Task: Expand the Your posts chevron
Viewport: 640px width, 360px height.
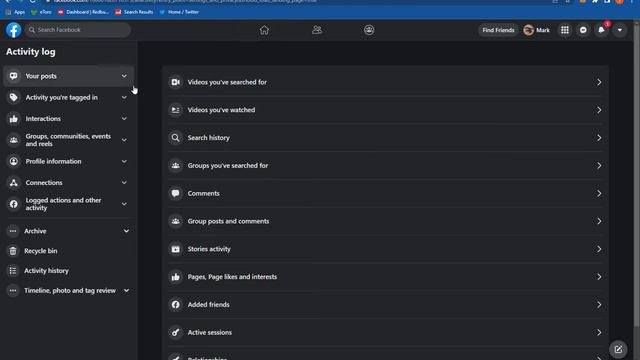Action: (x=124, y=76)
